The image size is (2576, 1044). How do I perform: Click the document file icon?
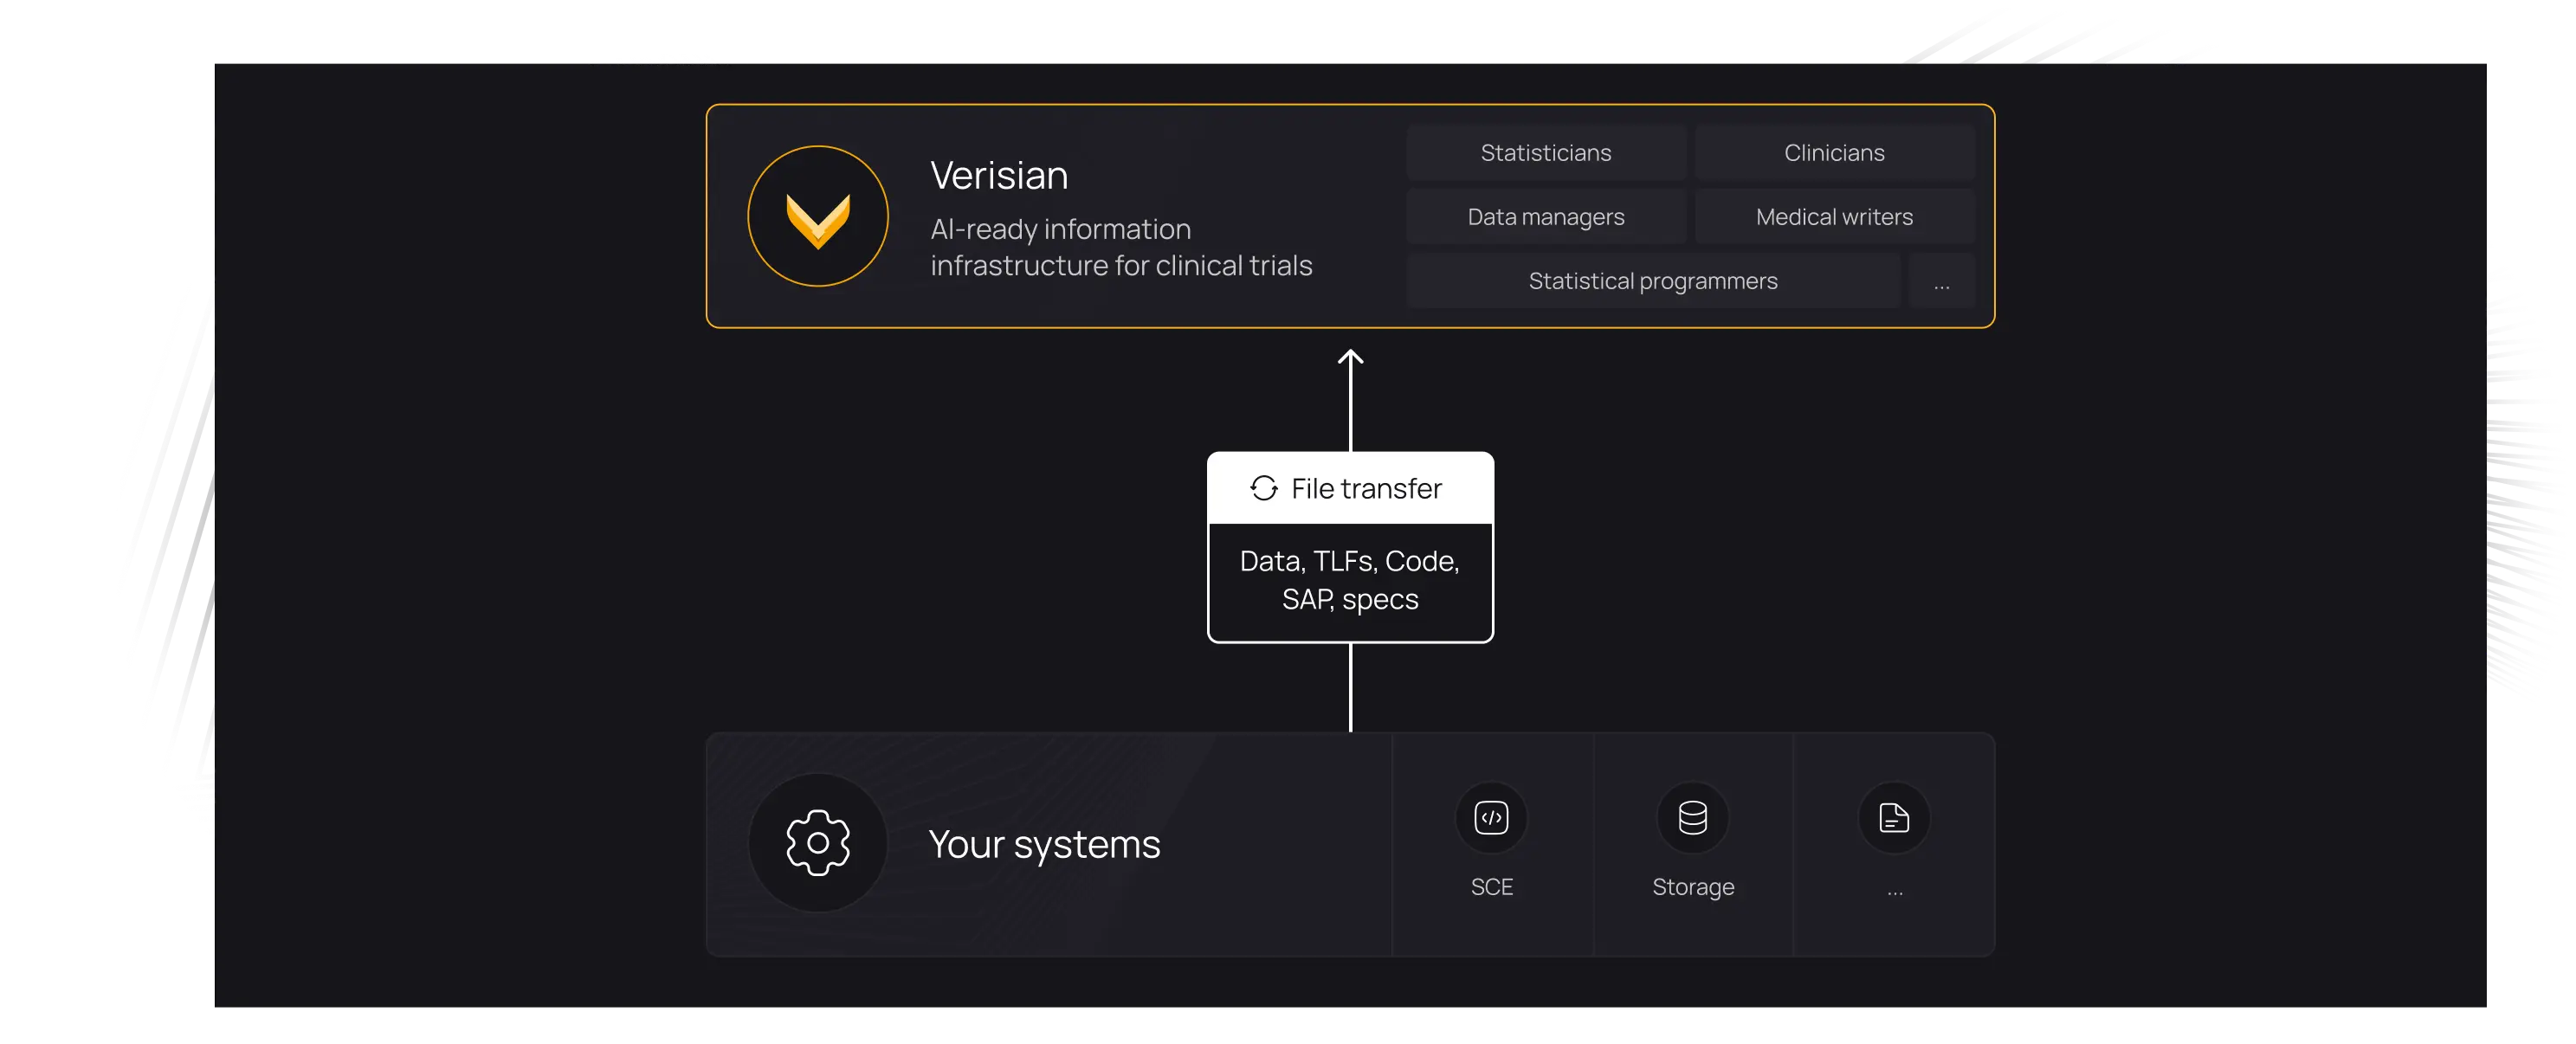click(1893, 818)
